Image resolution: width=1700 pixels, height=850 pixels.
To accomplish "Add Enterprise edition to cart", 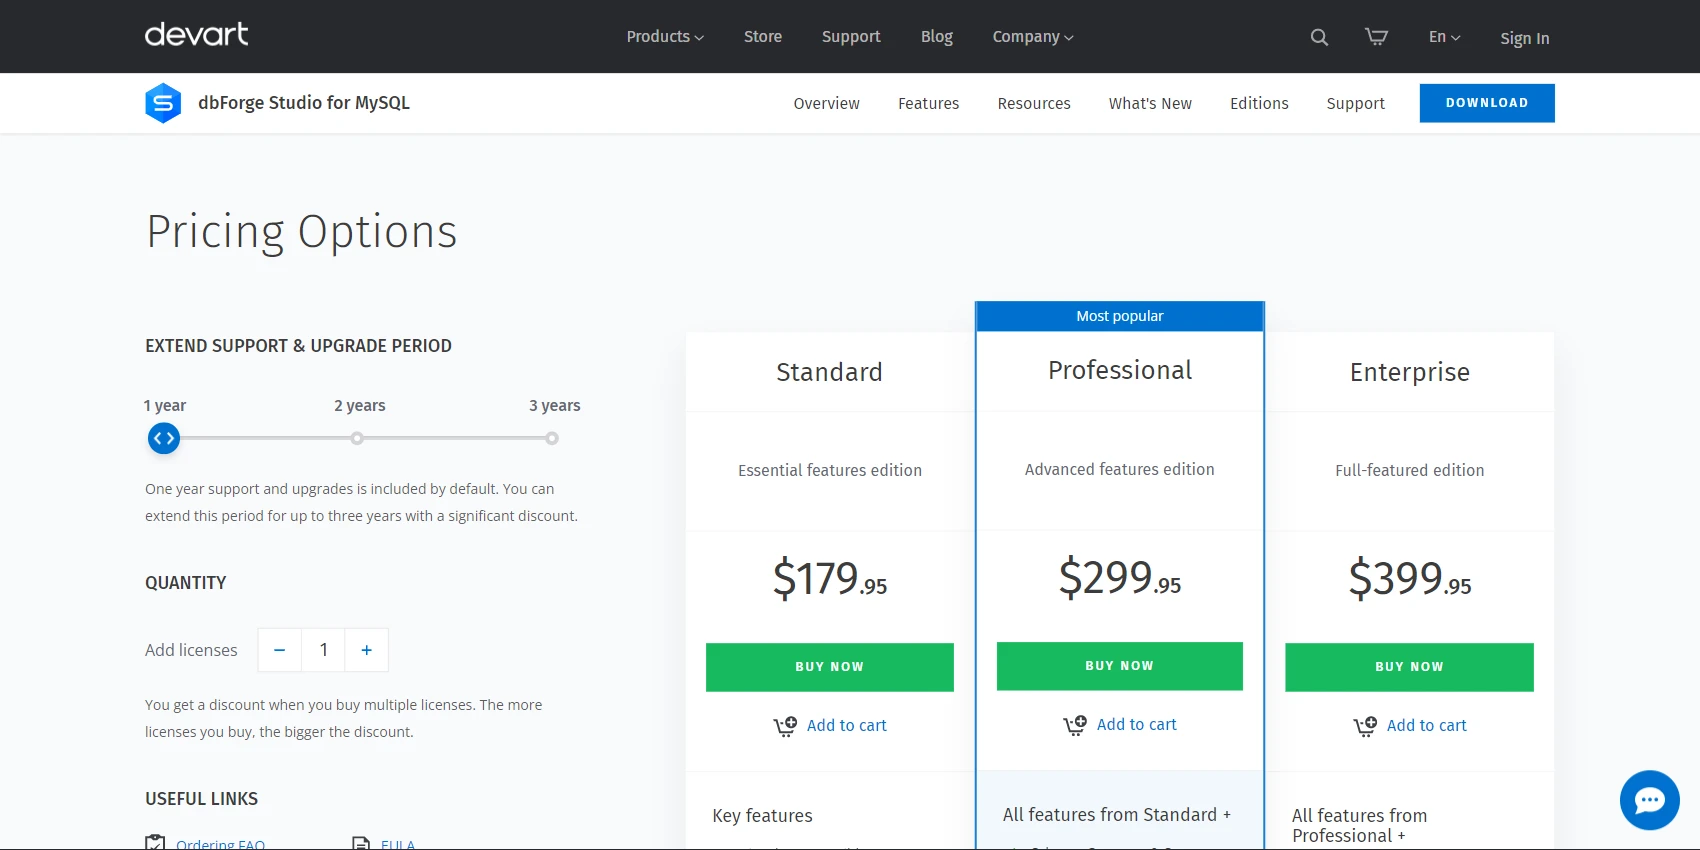I will tap(1427, 726).
